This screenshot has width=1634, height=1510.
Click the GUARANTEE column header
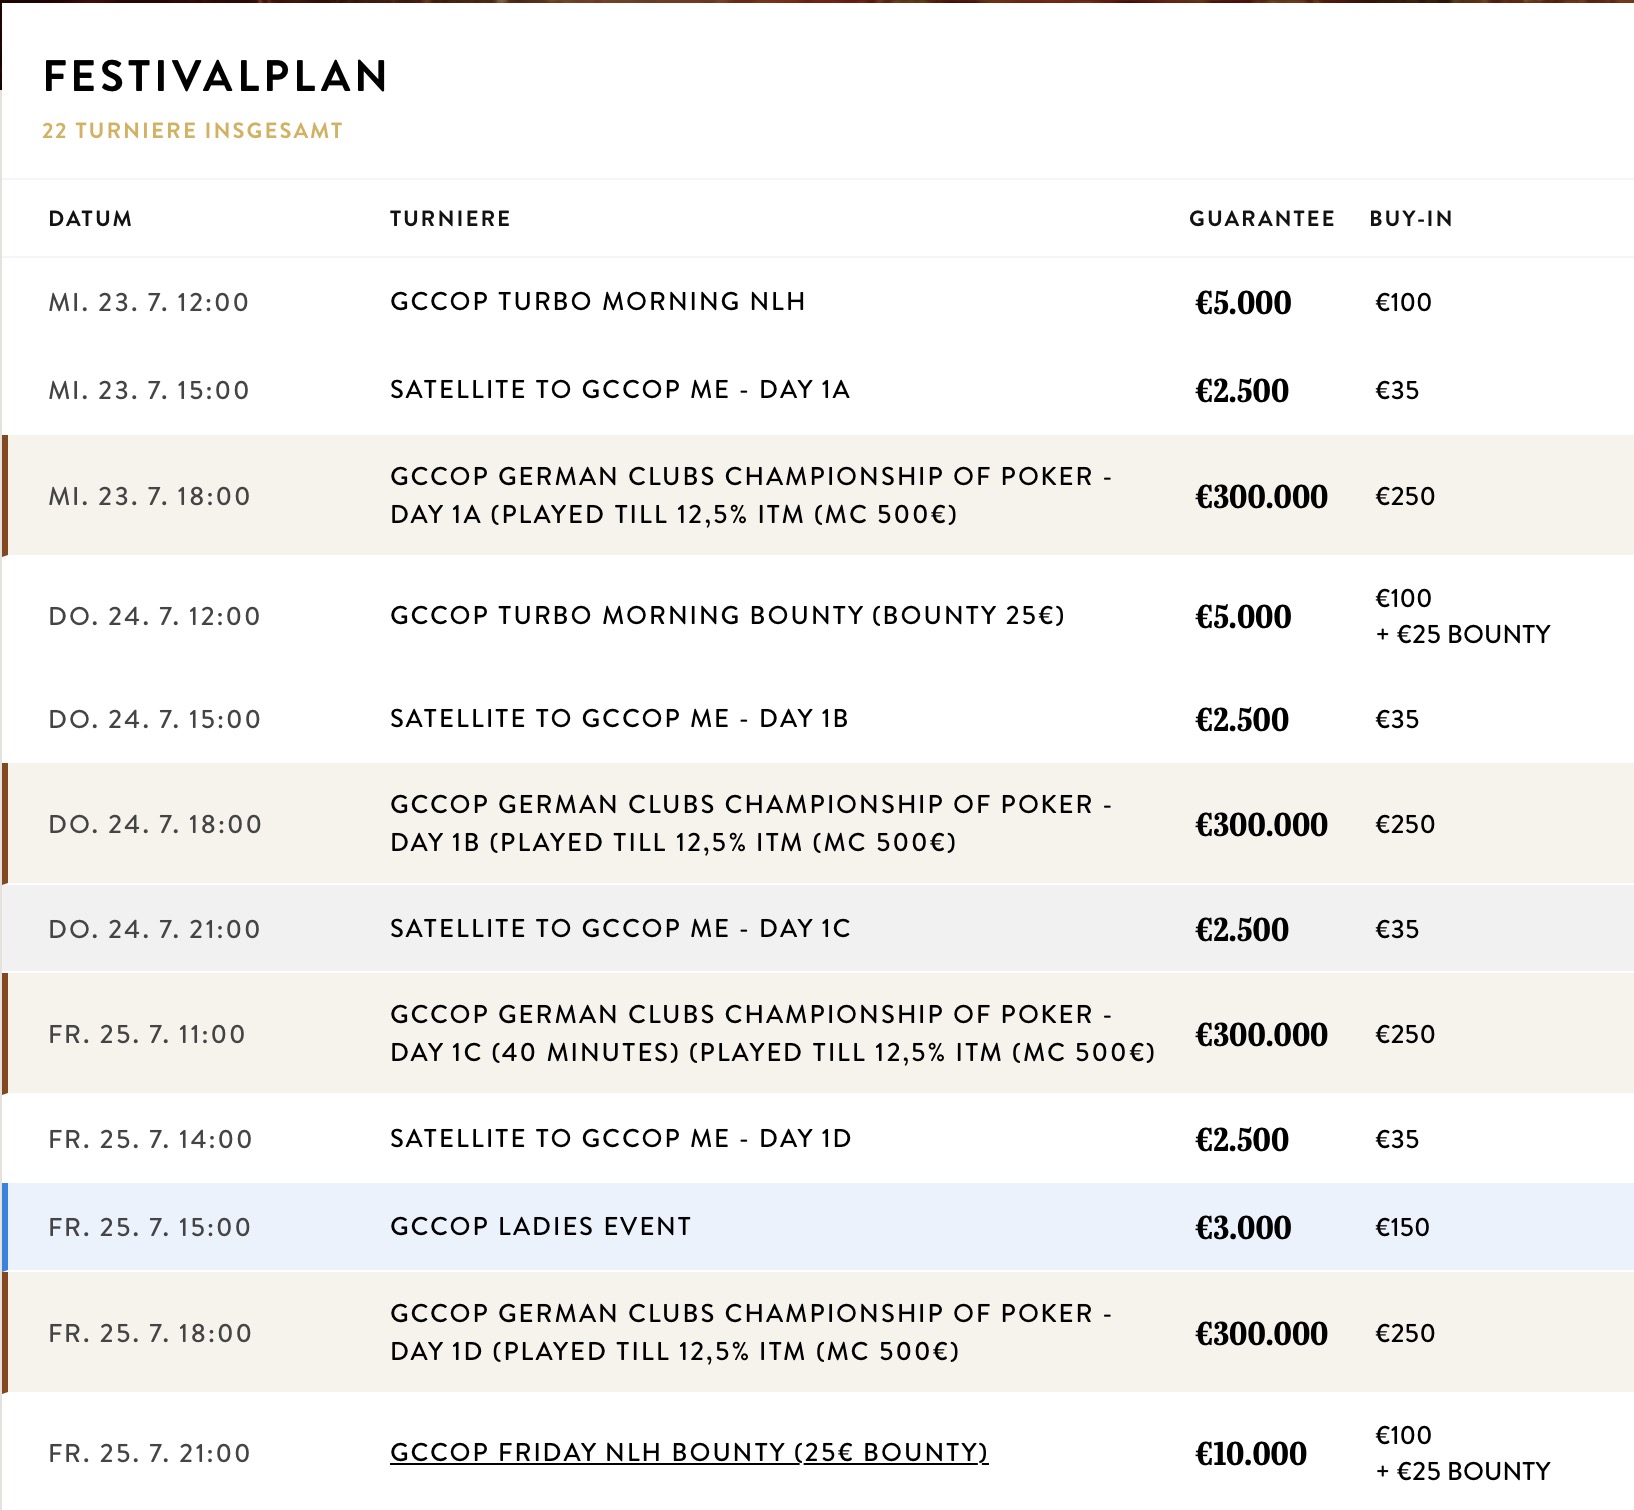[1261, 219]
